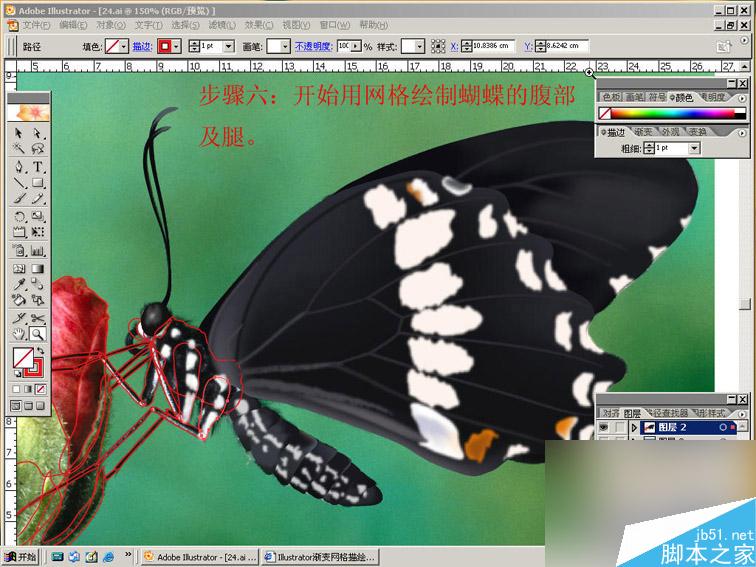Screen dimensions: 756x567
Task: Select the Free Transform tool
Action: point(37,232)
